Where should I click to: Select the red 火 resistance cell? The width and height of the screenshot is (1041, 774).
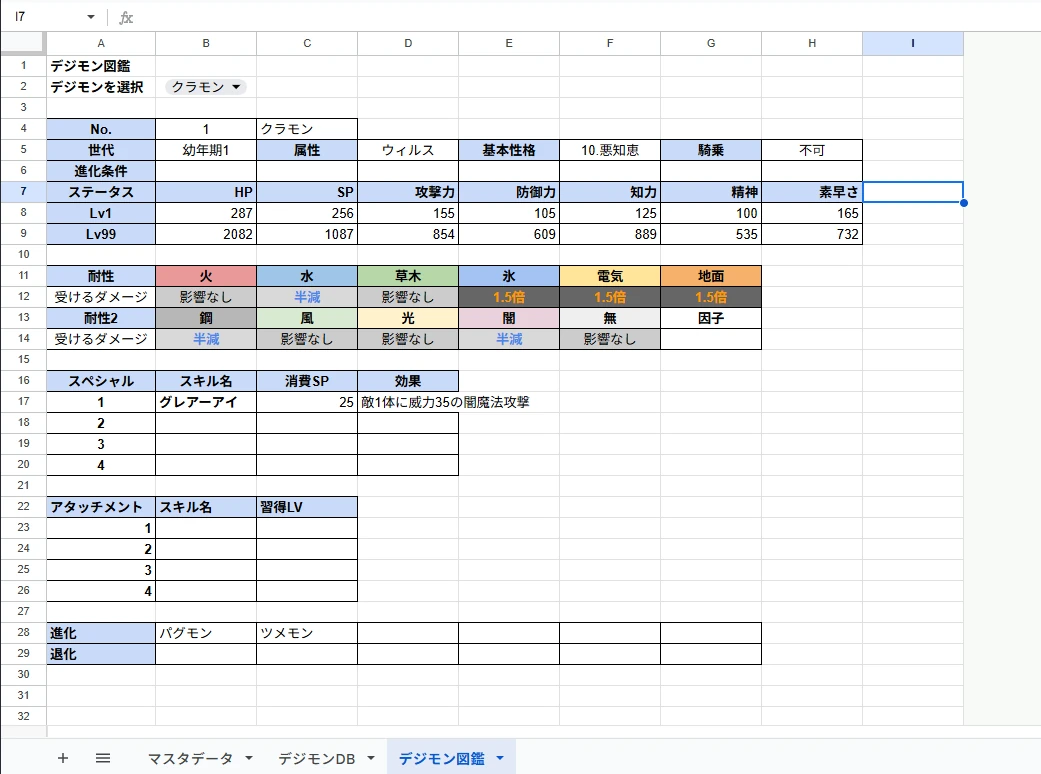[206, 276]
